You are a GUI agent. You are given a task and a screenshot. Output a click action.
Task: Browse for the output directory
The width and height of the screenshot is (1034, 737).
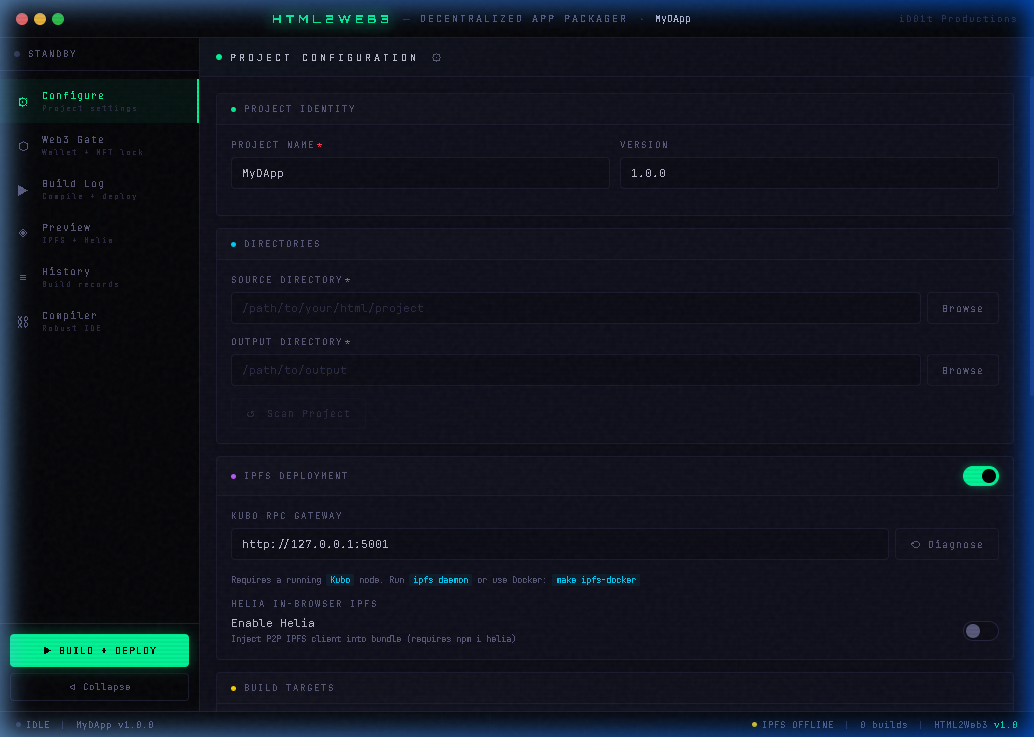point(963,370)
